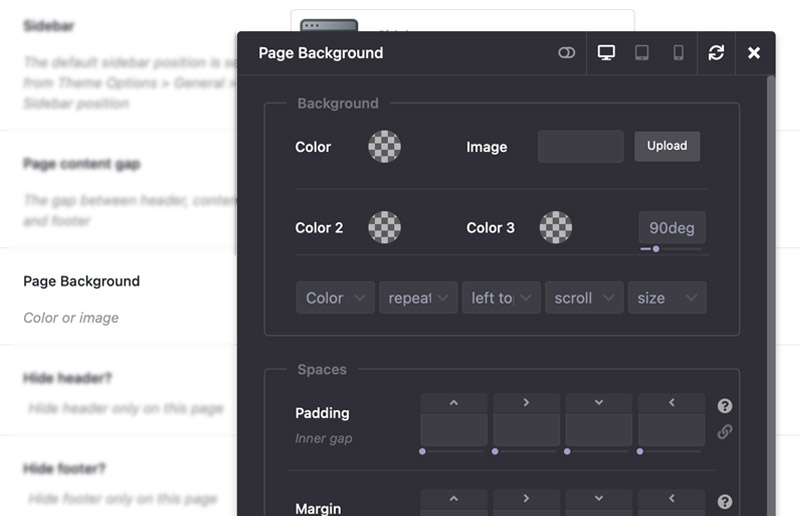Click the reset refresh arrows icon
The image size is (800, 516).
[x=716, y=53]
